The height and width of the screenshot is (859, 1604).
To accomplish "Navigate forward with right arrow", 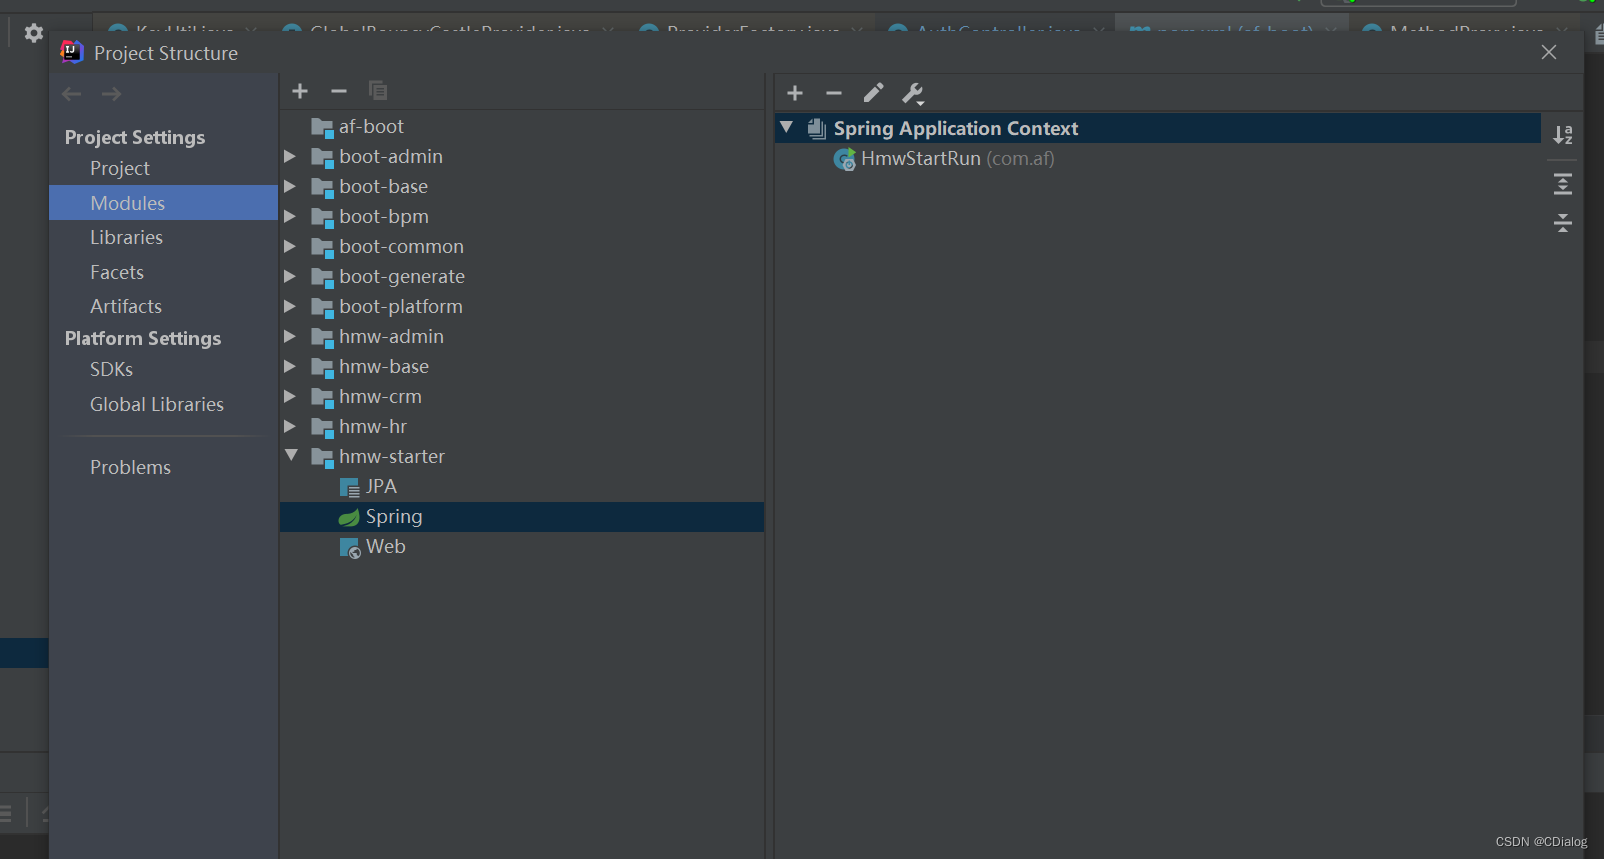I will (x=112, y=94).
